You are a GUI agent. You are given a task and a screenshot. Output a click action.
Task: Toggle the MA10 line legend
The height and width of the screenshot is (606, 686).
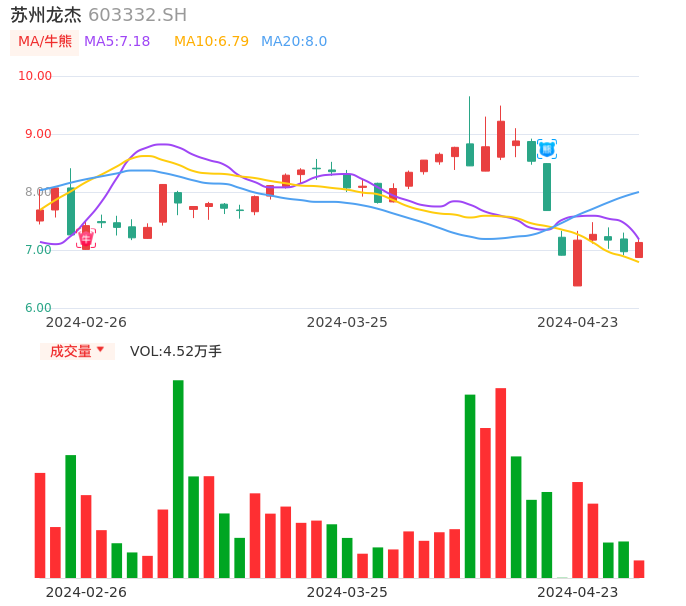tap(211, 42)
